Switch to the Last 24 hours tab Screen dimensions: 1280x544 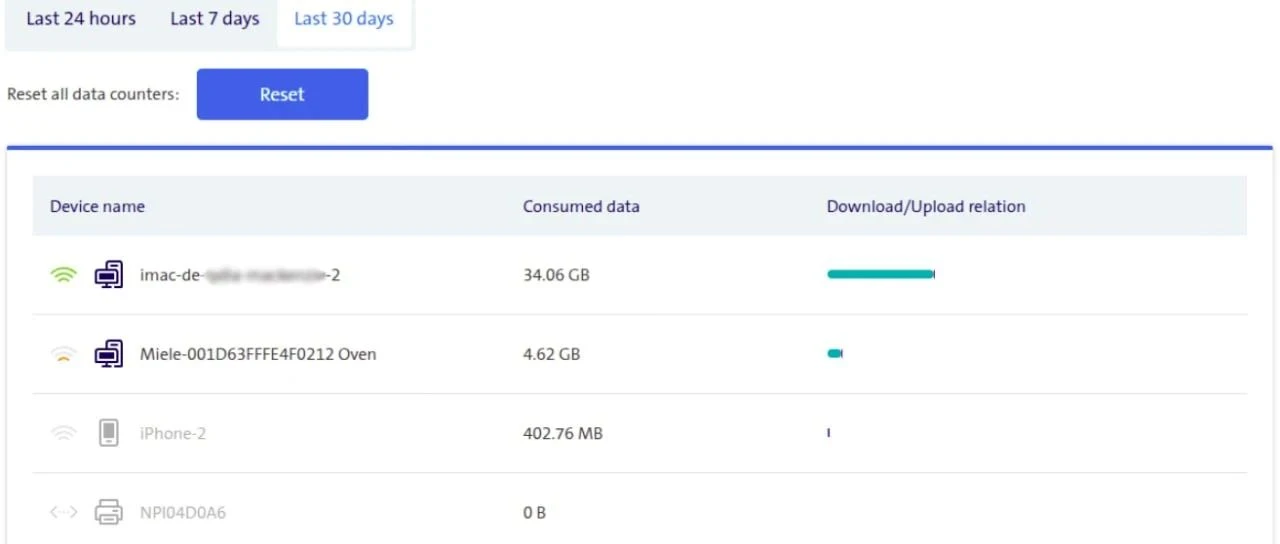81,19
